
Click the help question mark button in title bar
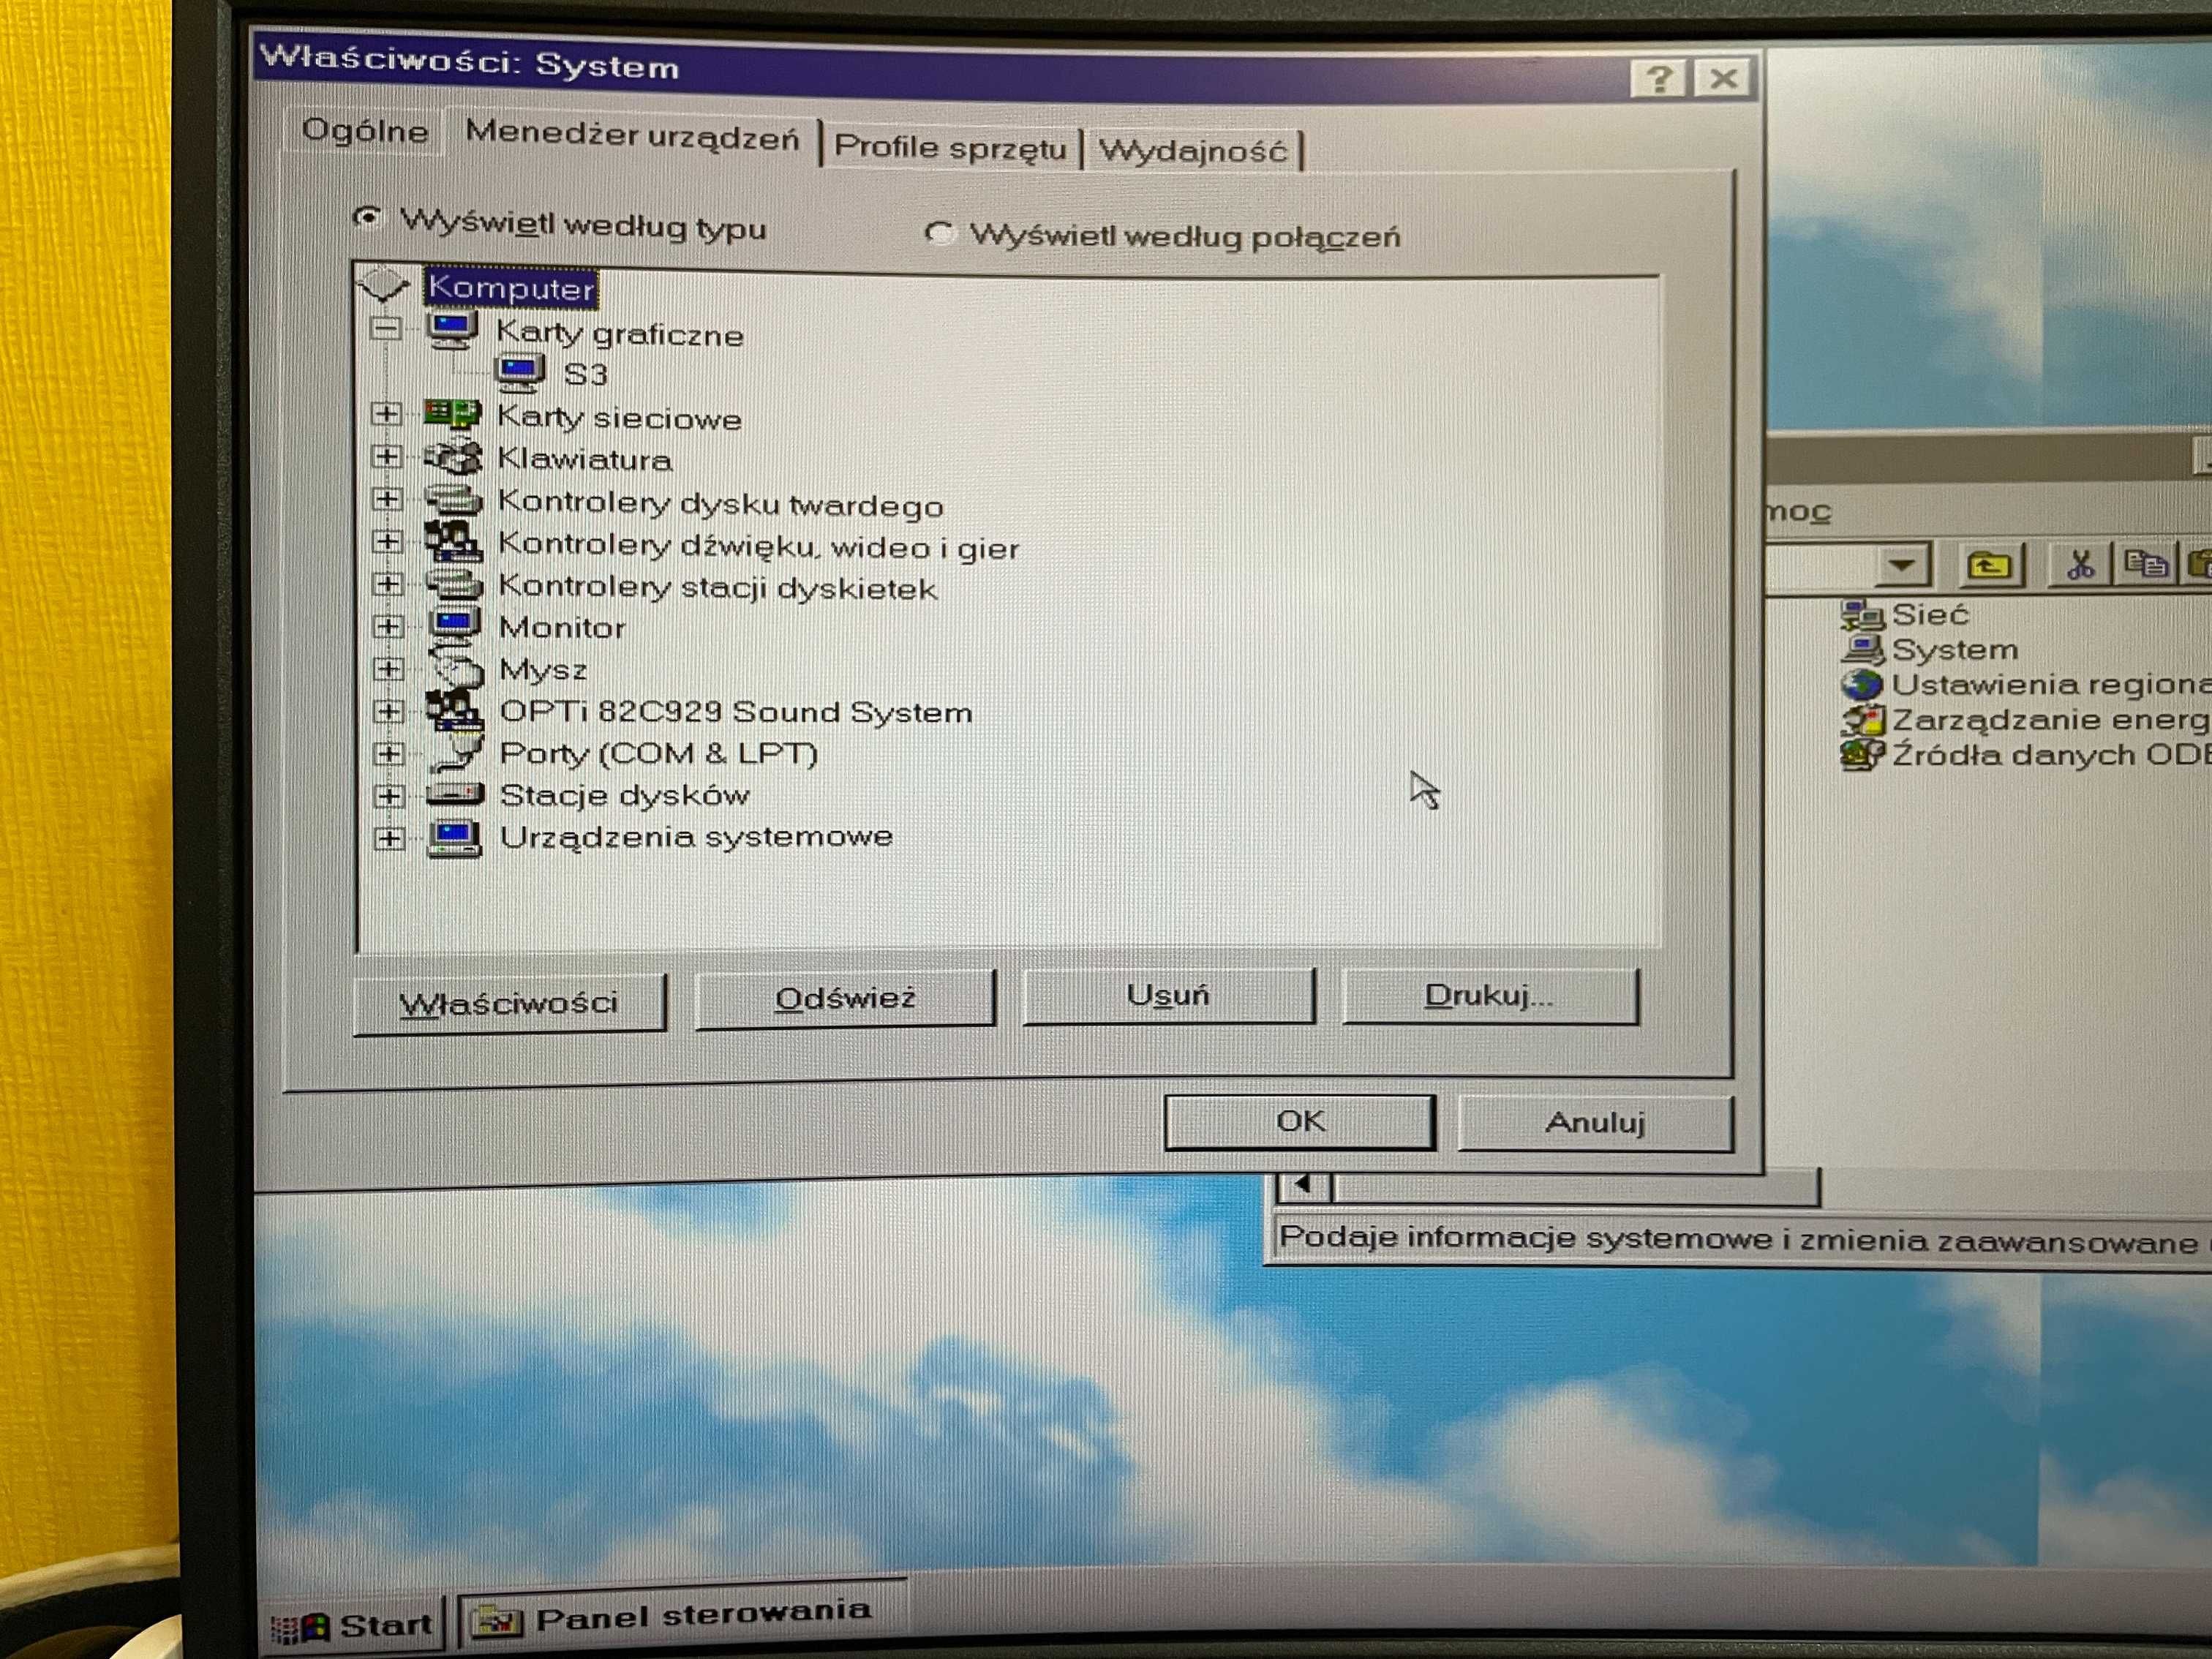1659,78
